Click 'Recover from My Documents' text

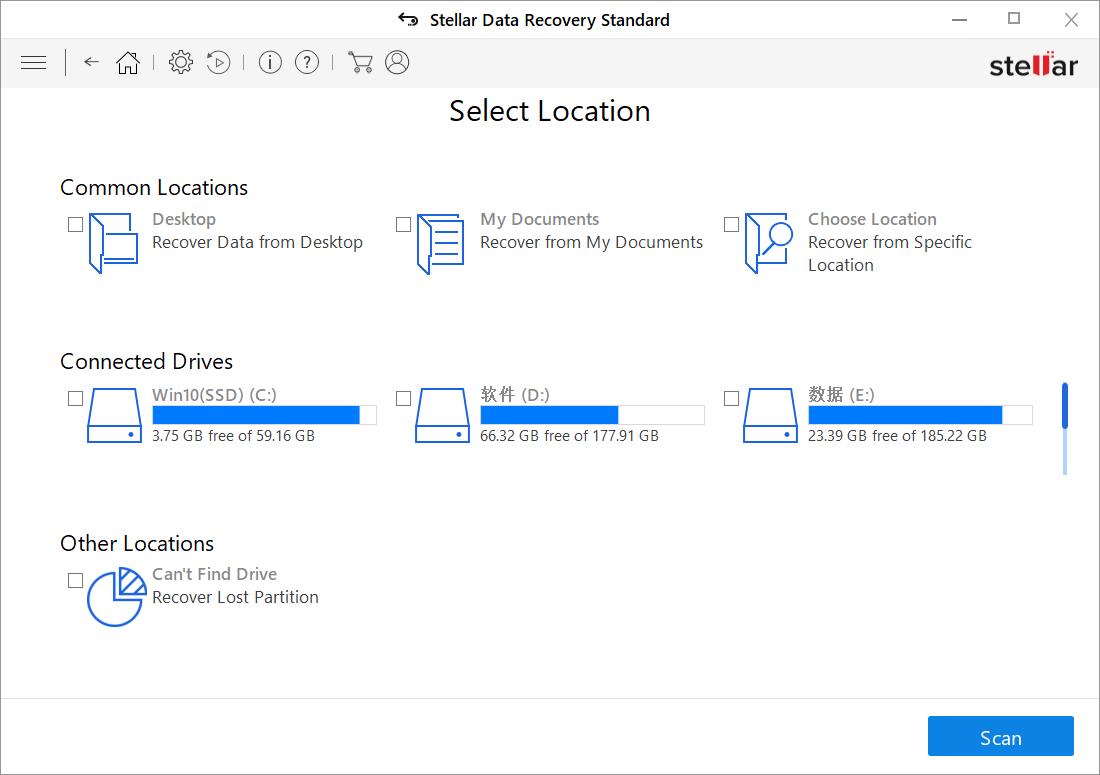click(591, 242)
